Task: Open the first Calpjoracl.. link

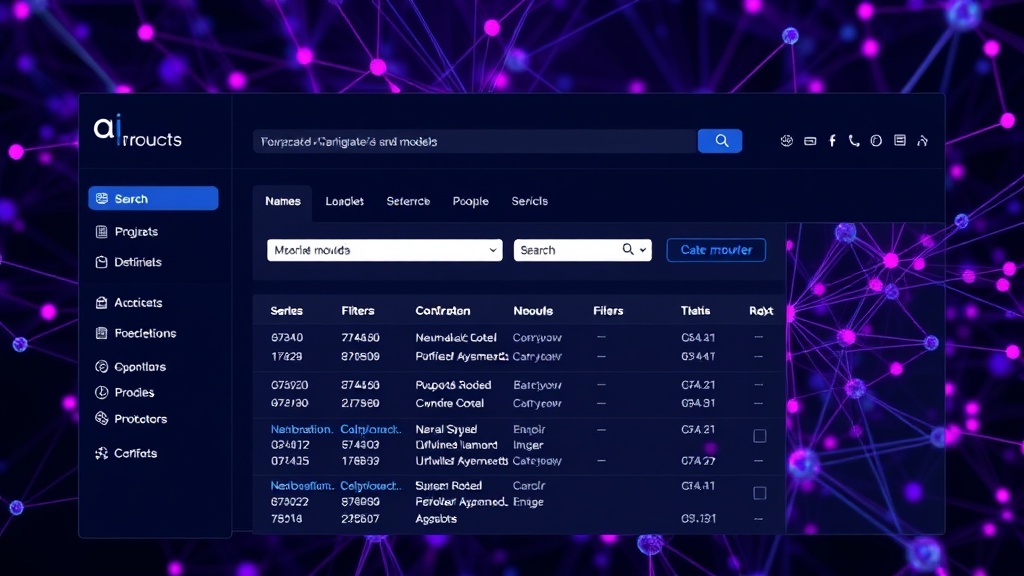Action: click(x=371, y=429)
